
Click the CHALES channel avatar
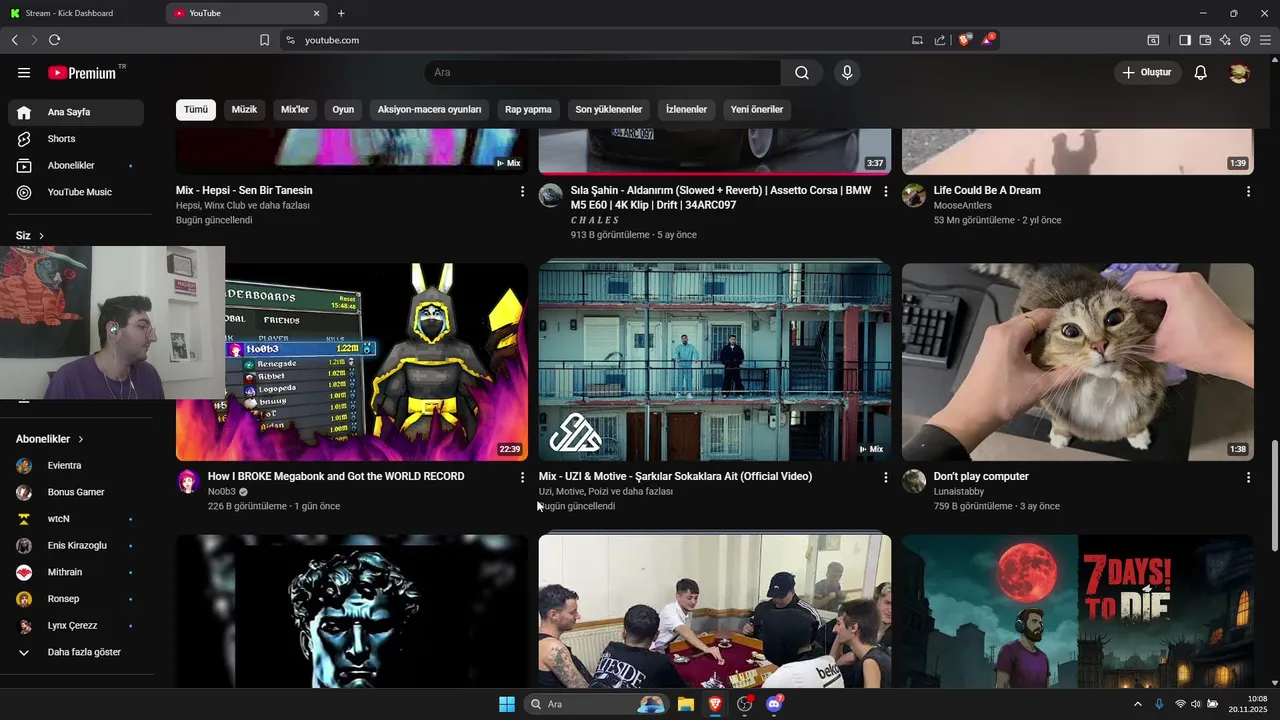click(551, 195)
